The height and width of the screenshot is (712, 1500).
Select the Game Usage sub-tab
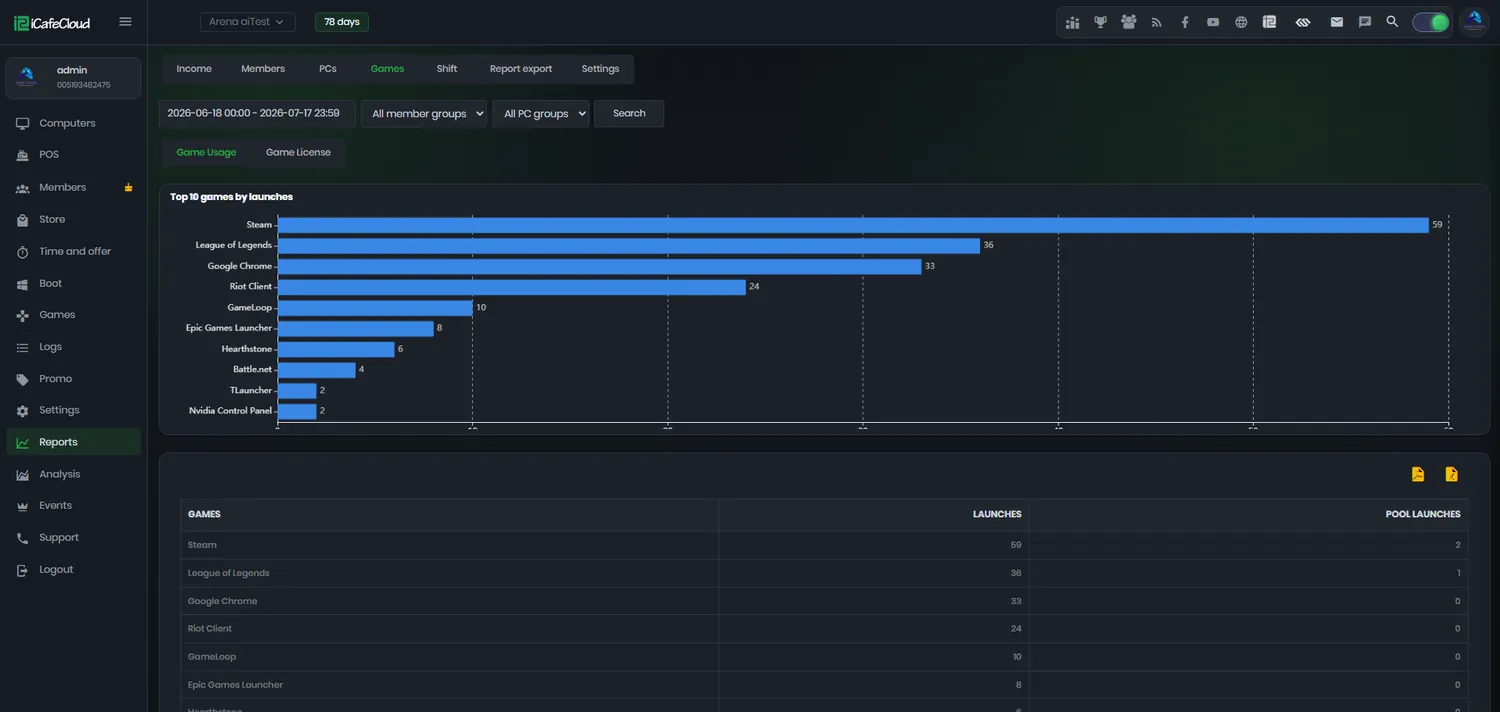coord(206,153)
